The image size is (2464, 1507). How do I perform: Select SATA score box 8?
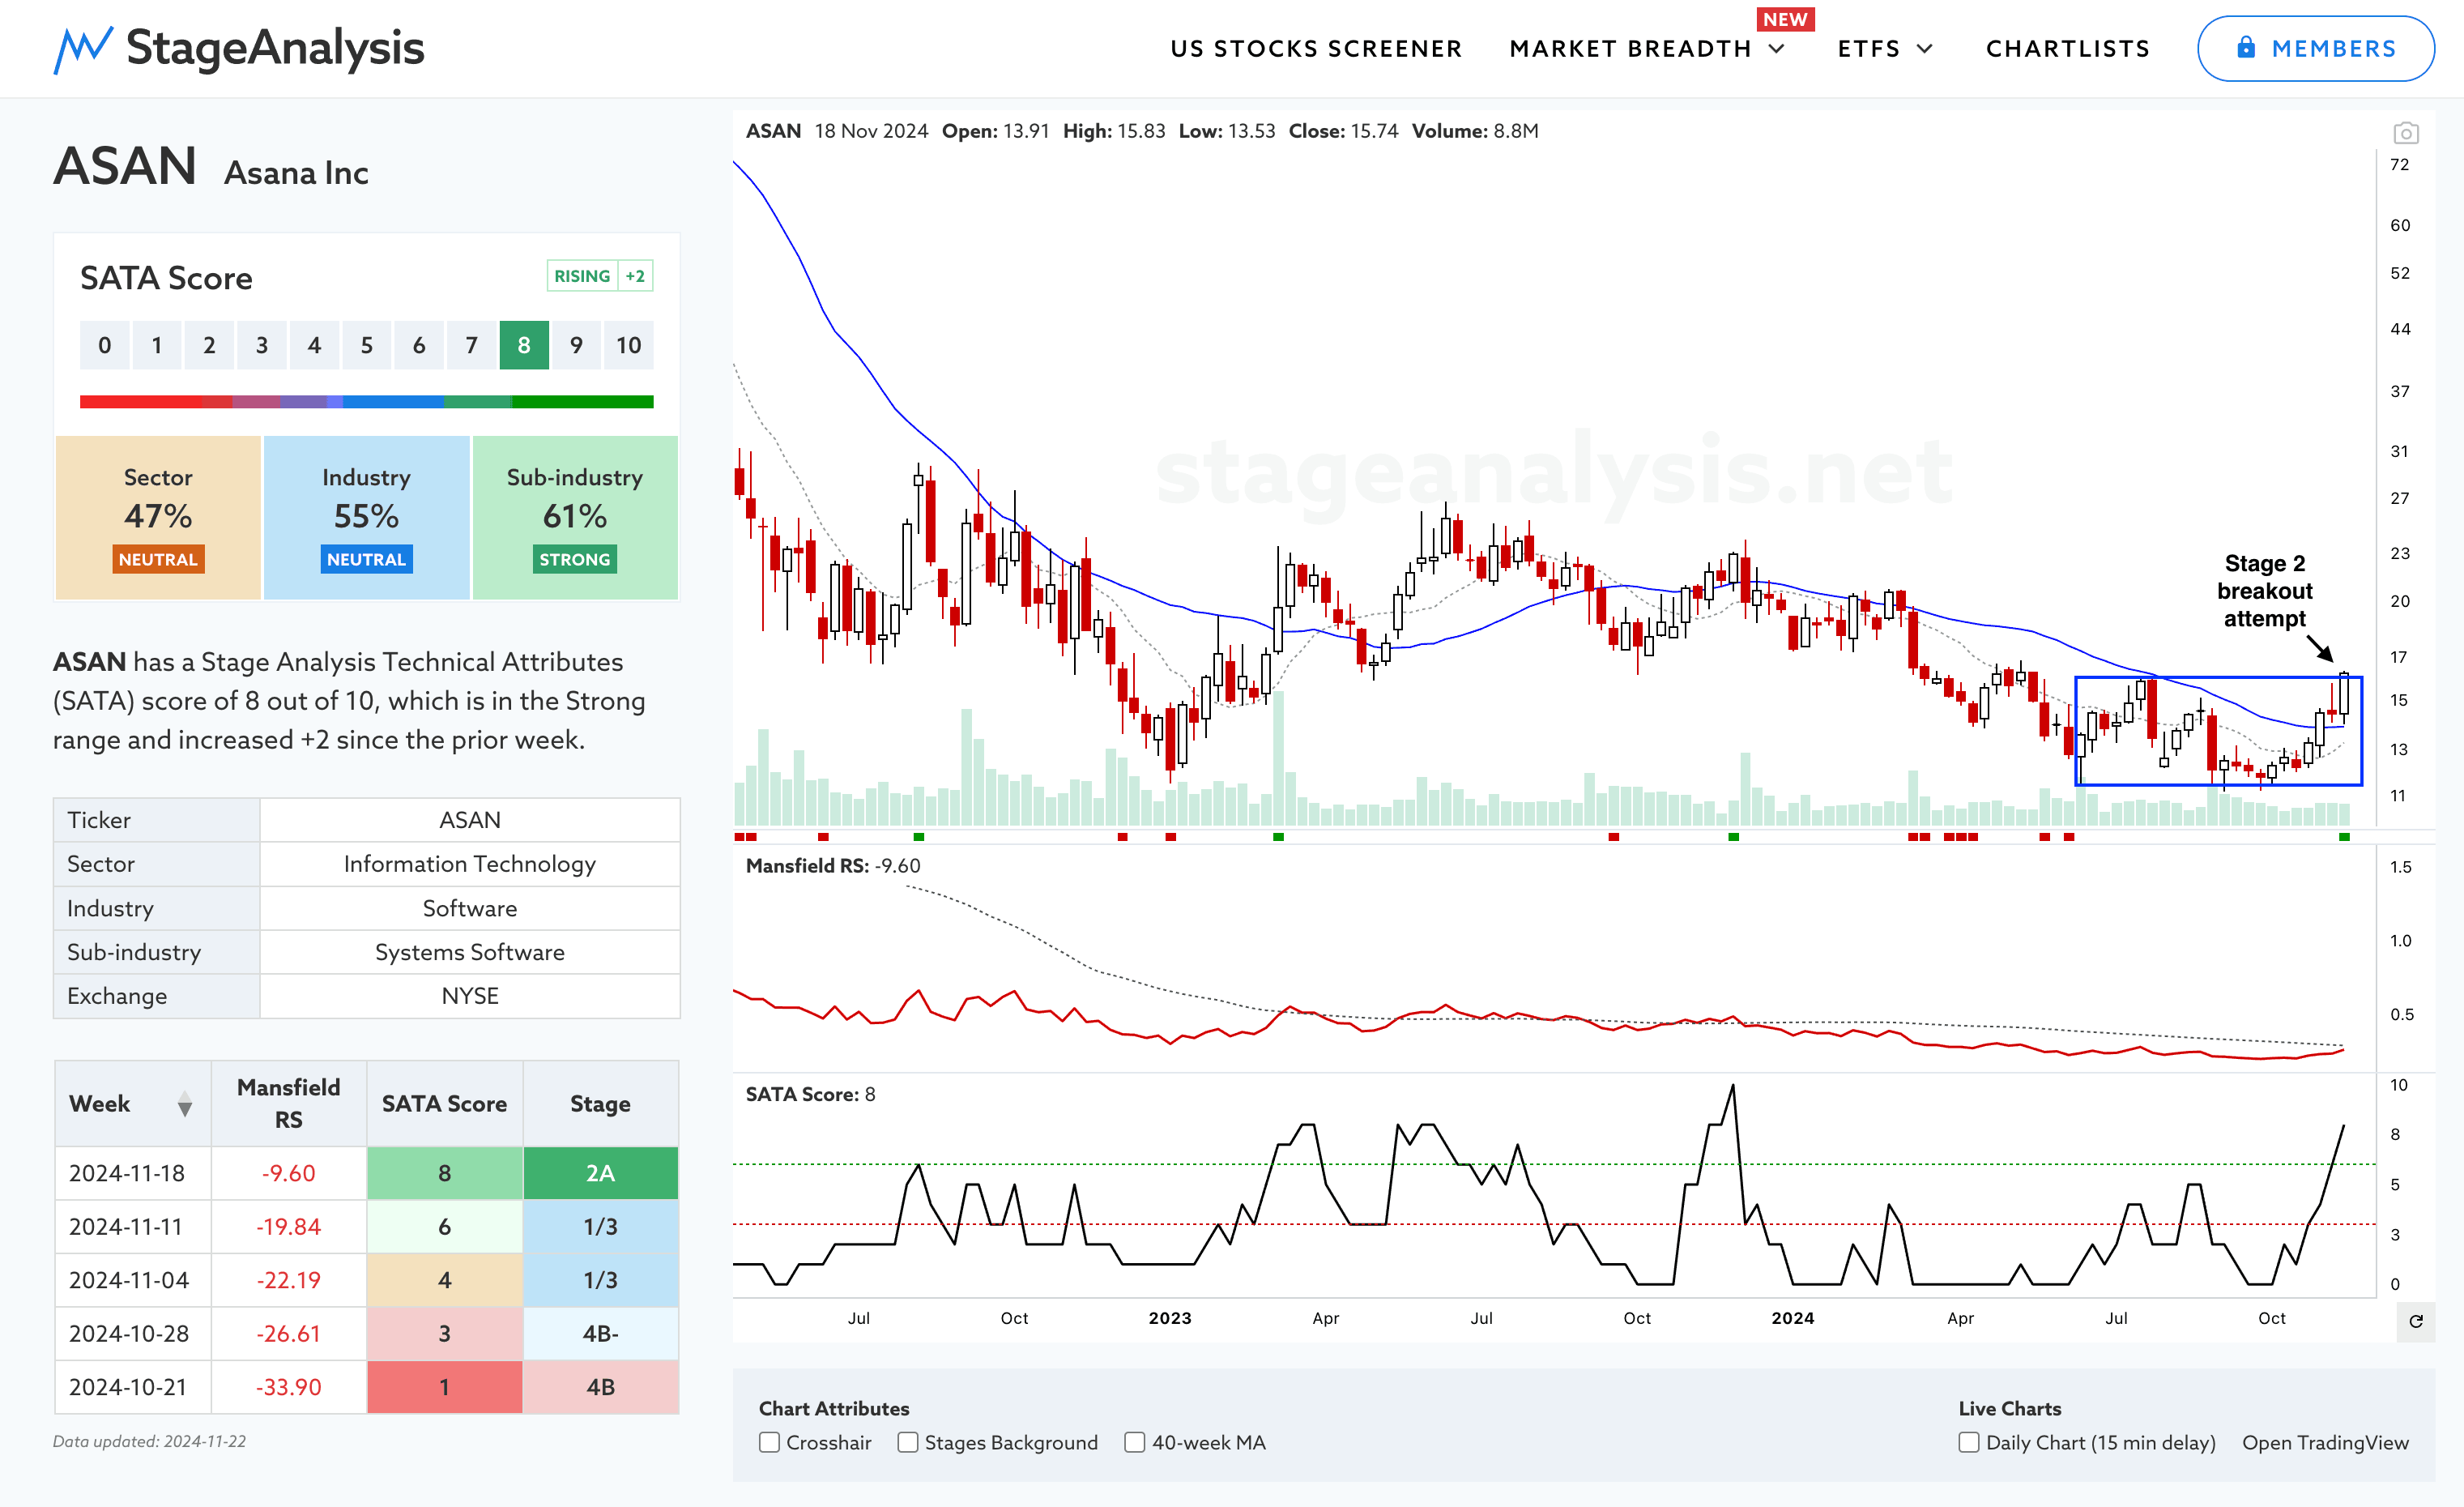pos(524,345)
